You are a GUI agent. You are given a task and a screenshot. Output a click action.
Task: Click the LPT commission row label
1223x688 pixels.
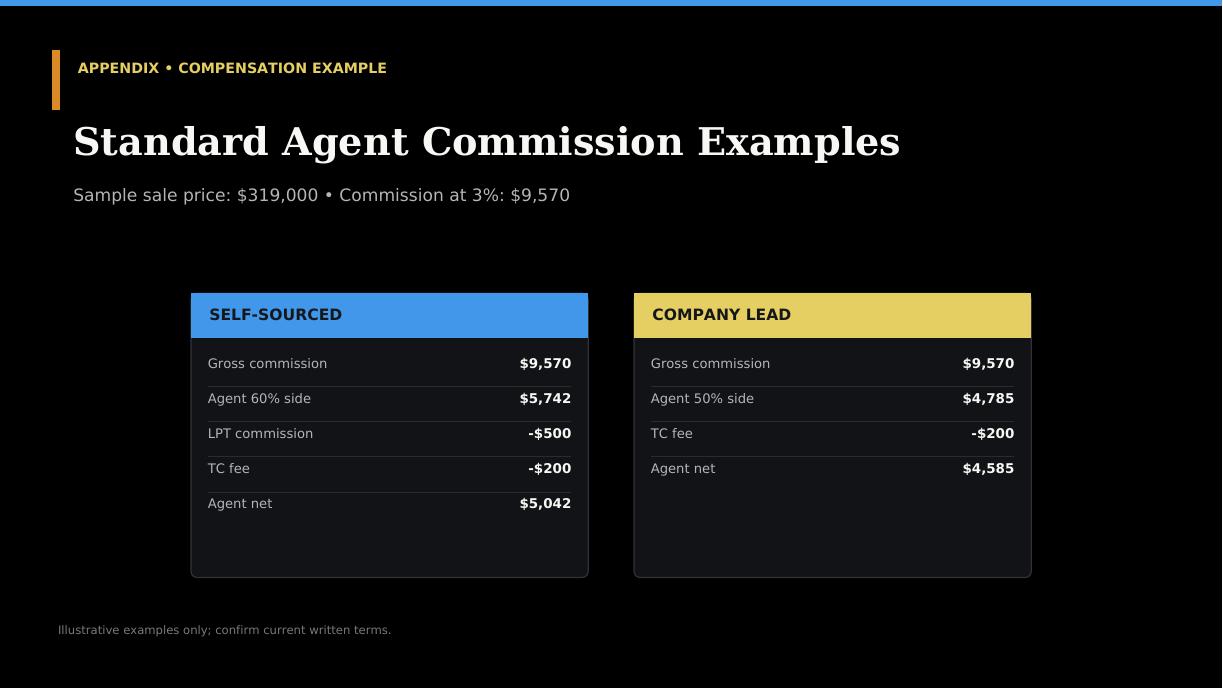click(260, 434)
